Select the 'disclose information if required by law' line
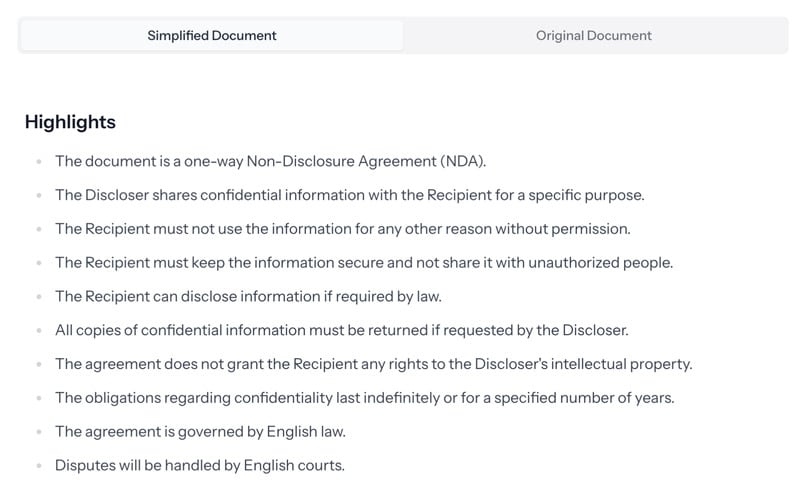Image resolution: width=799 pixels, height=488 pixels. click(x=247, y=297)
